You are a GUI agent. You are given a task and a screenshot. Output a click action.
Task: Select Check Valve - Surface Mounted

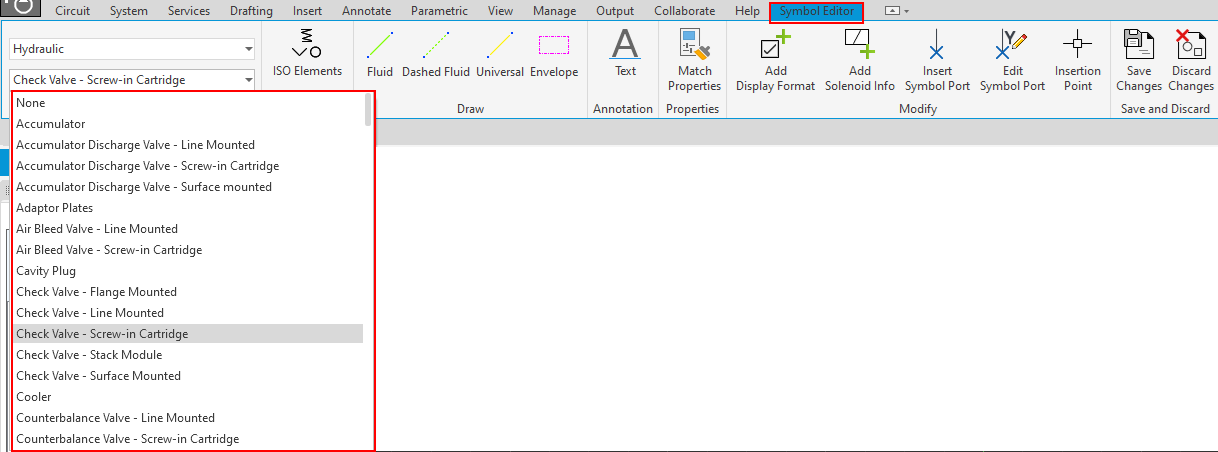pos(188,376)
